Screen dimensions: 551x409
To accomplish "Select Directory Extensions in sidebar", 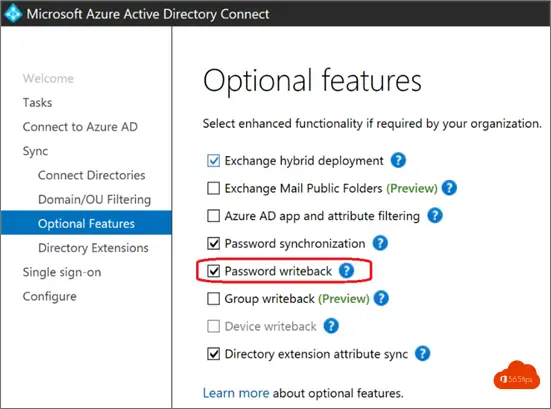I will (93, 248).
